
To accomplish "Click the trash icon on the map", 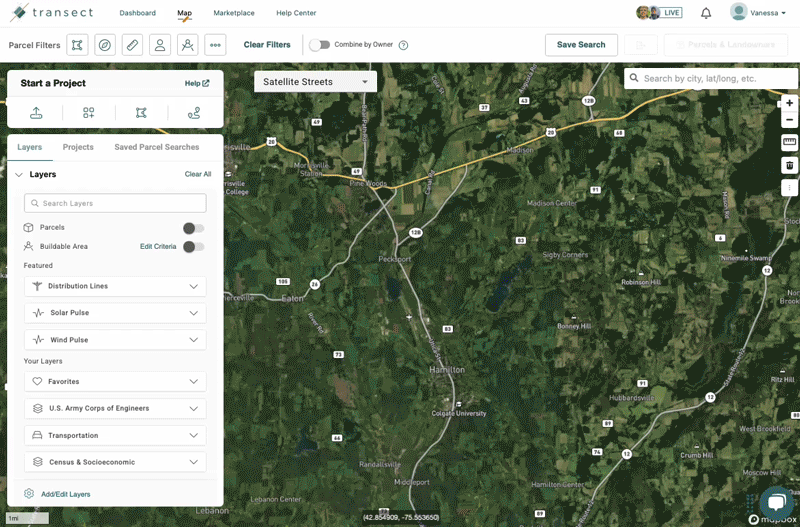I will coord(789,165).
